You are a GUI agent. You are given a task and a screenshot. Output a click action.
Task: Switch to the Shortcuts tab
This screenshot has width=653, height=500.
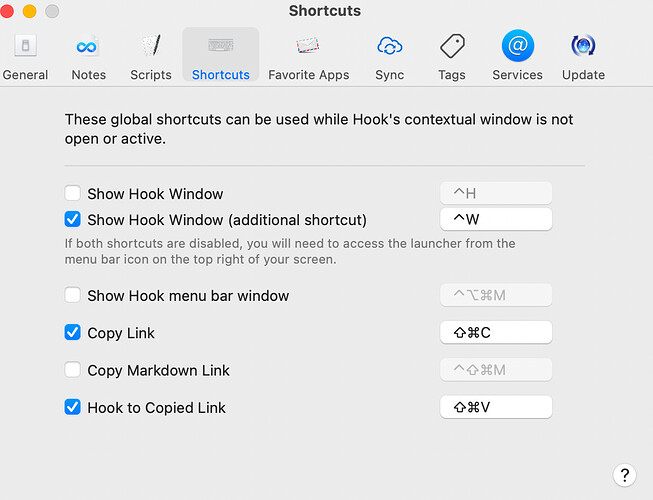tap(221, 55)
